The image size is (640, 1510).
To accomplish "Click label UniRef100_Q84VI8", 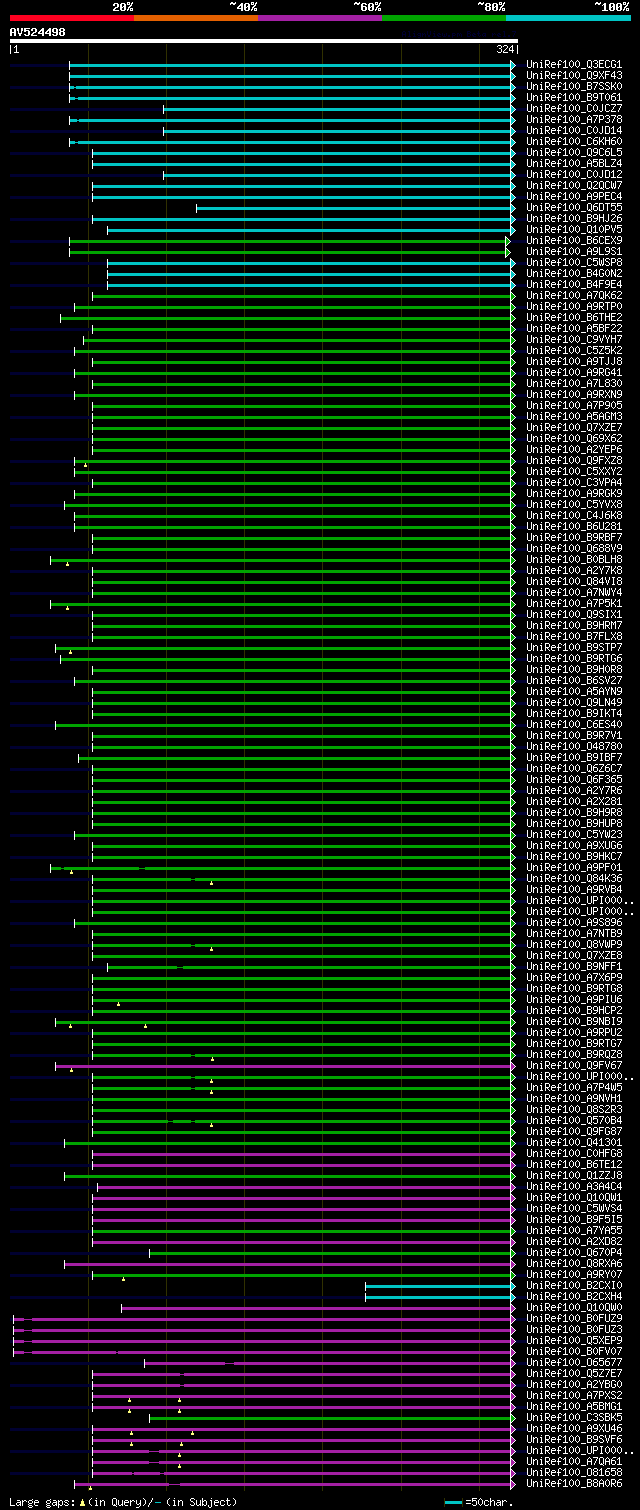I will [574, 582].
